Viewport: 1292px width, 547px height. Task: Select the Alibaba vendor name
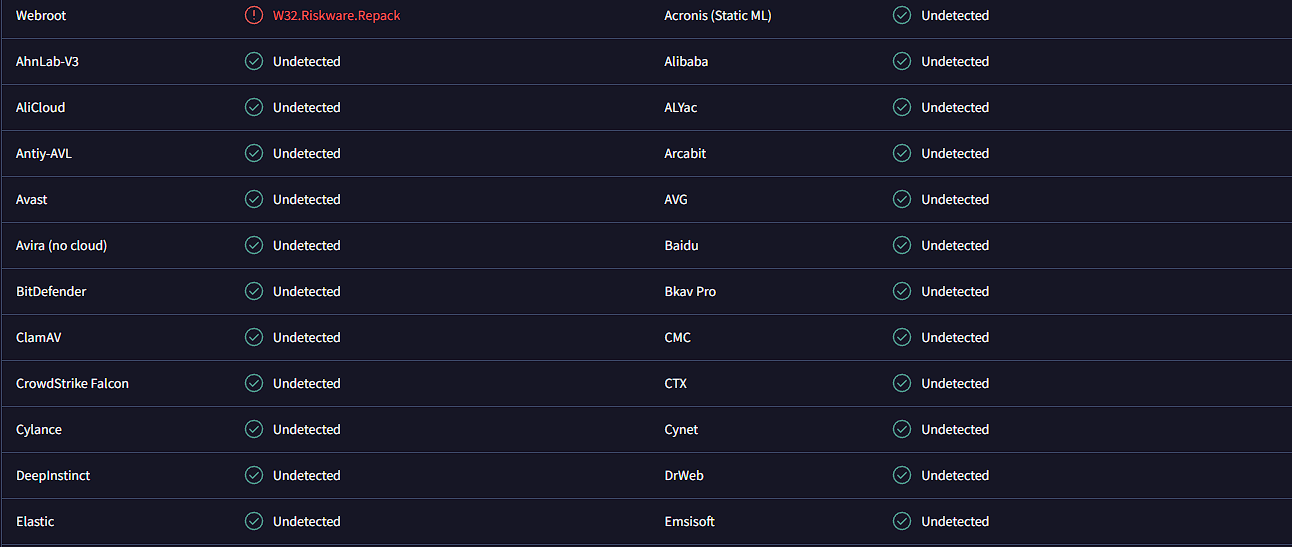click(686, 62)
